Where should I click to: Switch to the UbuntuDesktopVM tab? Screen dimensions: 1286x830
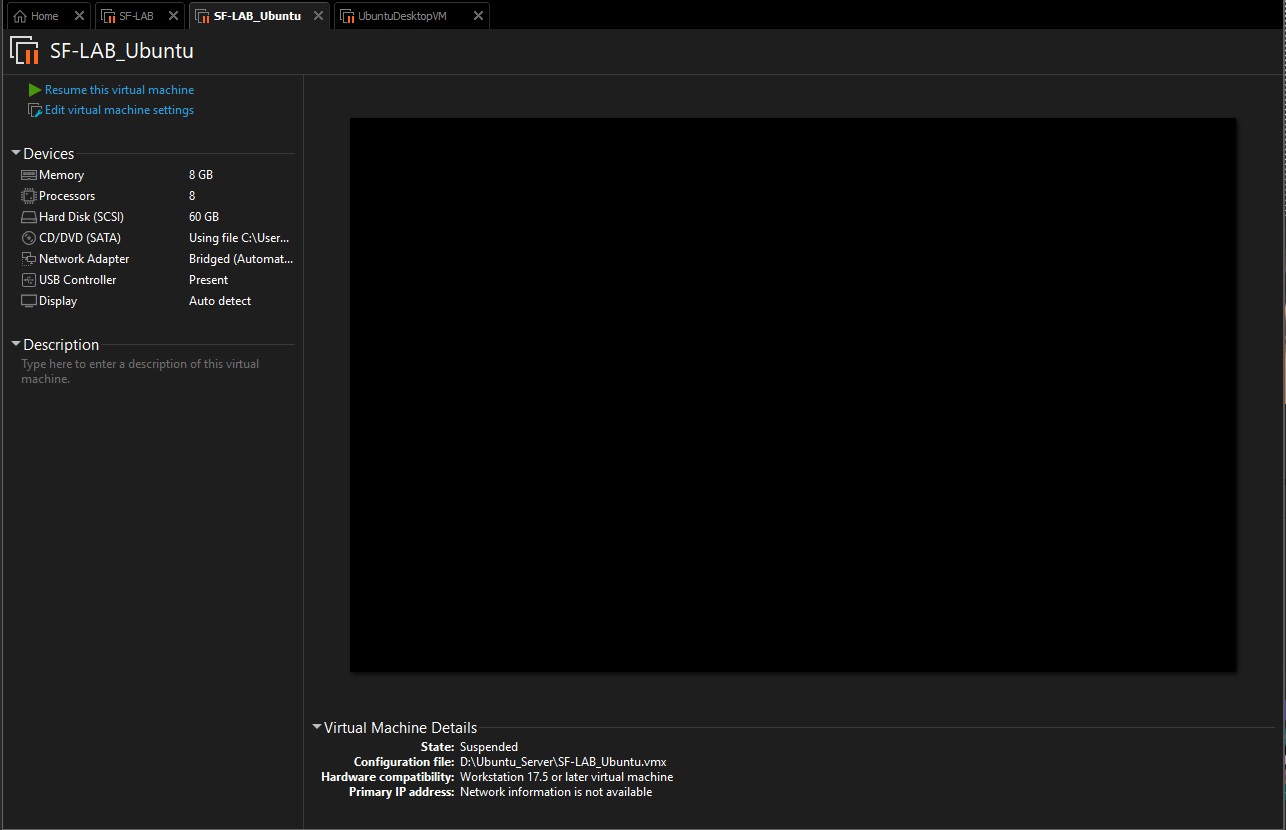[402, 16]
